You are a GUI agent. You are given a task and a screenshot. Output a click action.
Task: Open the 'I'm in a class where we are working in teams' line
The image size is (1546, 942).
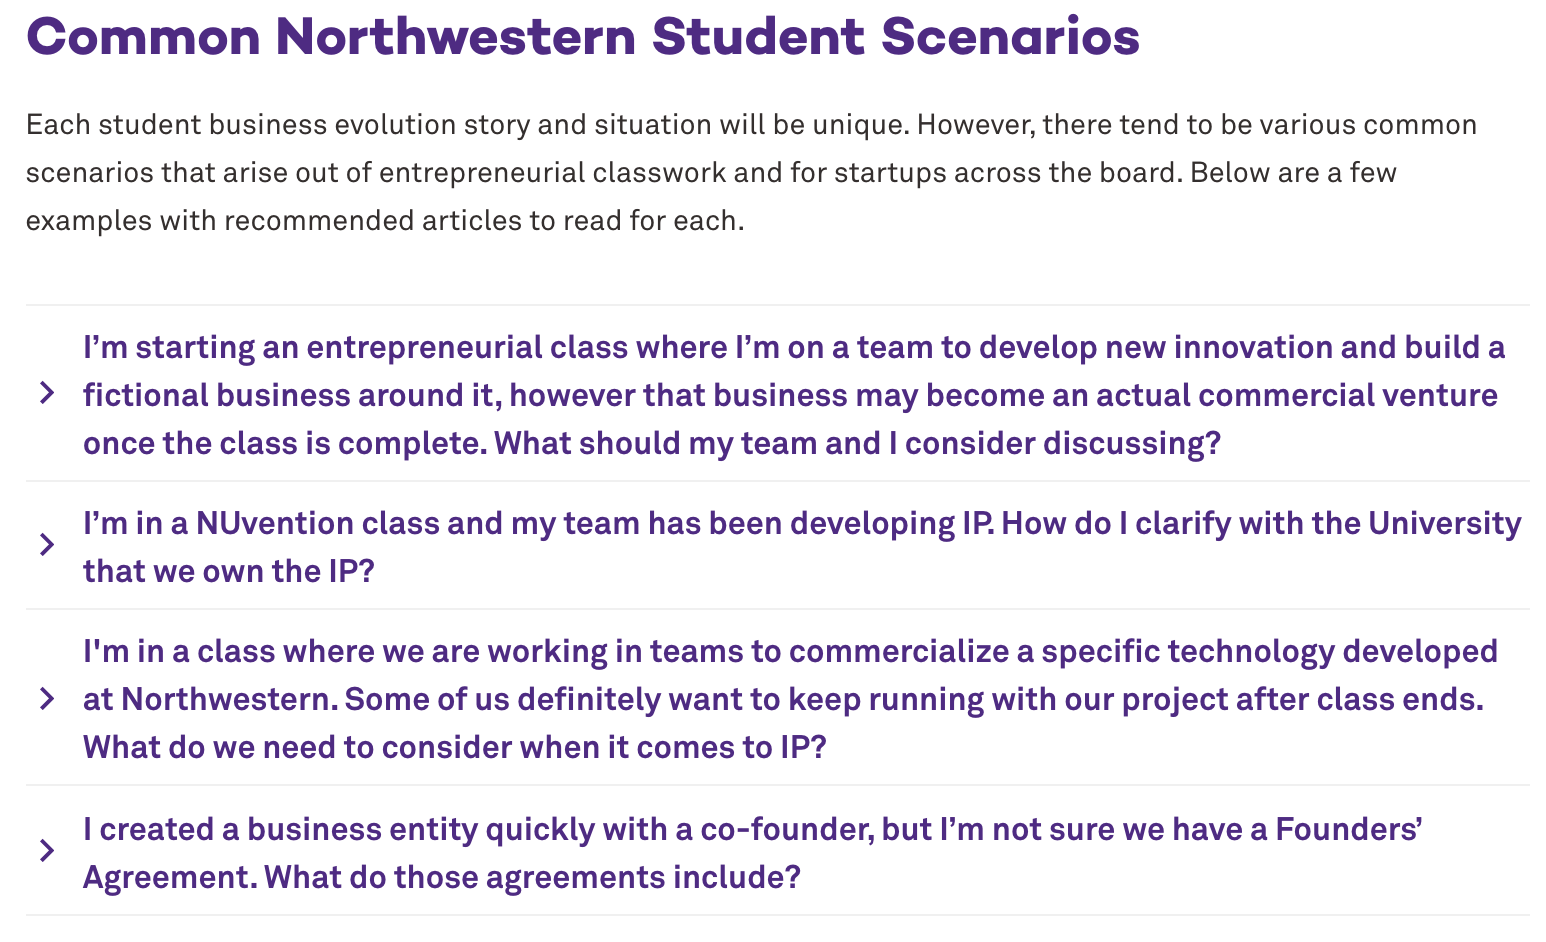pyautogui.click(x=790, y=651)
